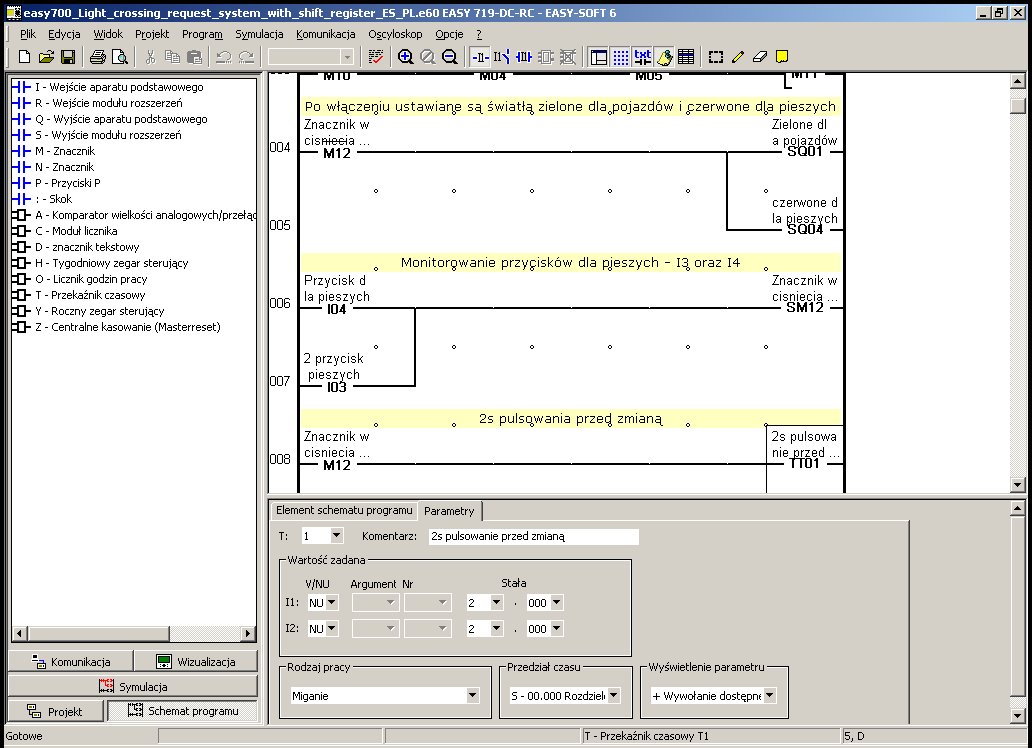The height and width of the screenshot is (748, 1032).
Task: Open the Wyświetlenie parametru dropdown
Action: [x=769, y=695]
